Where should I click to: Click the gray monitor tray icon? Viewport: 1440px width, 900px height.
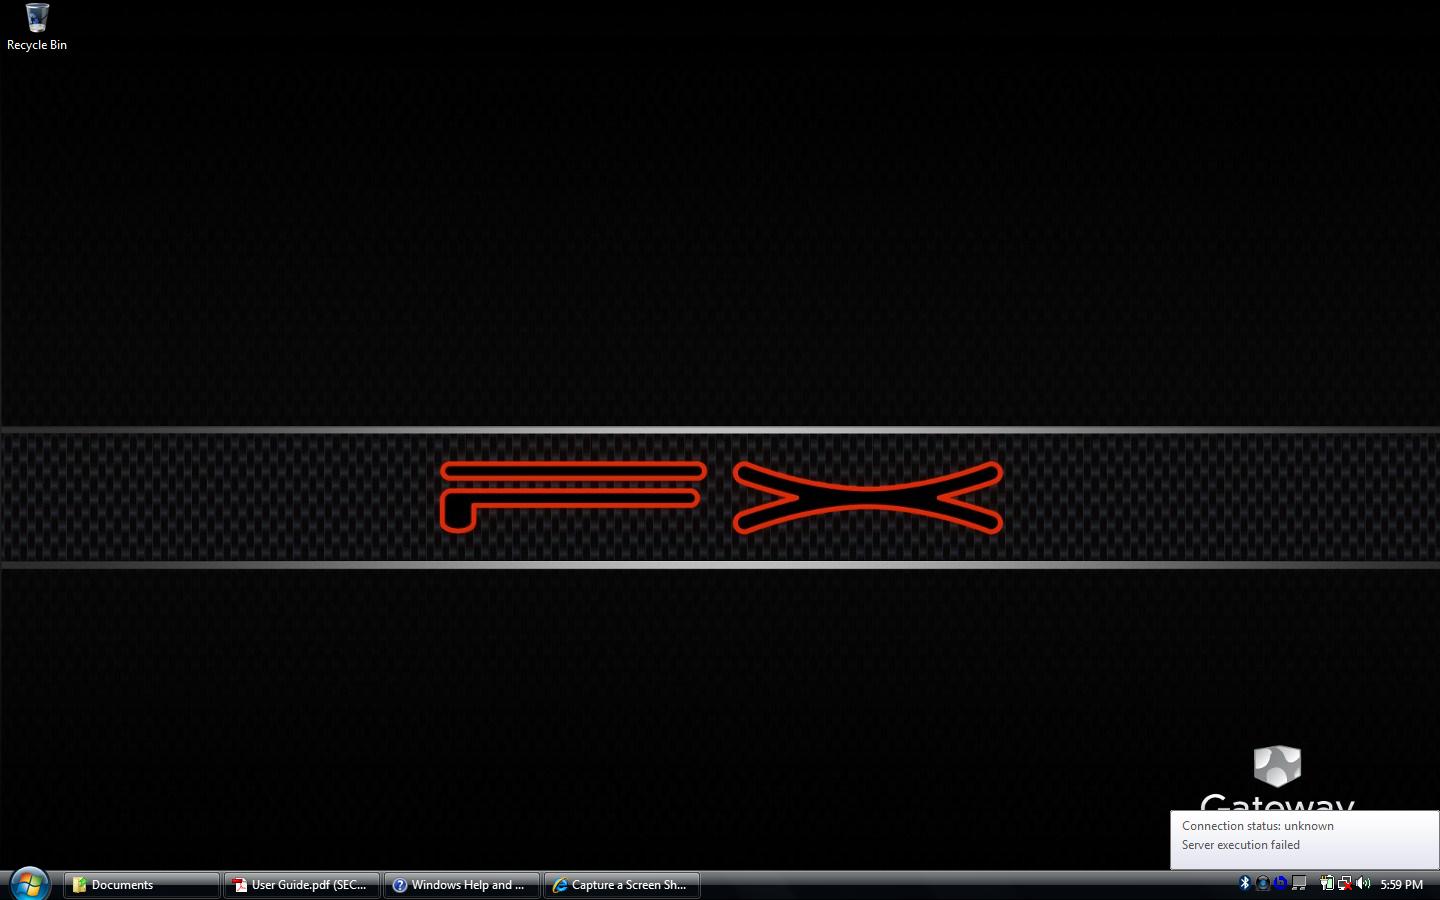click(x=1299, y=883)
